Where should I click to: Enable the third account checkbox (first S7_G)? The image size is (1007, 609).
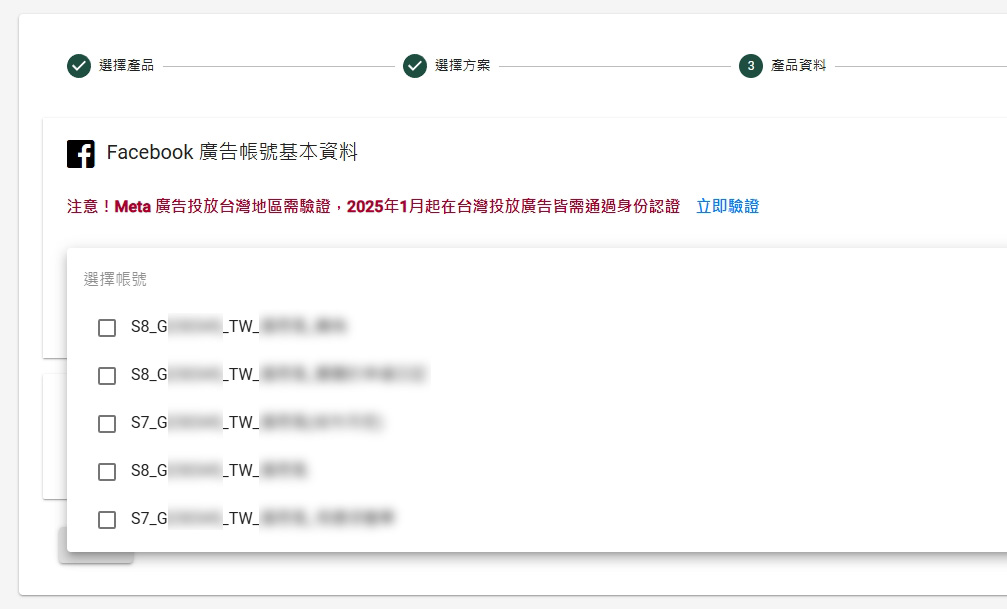[107, 424]
